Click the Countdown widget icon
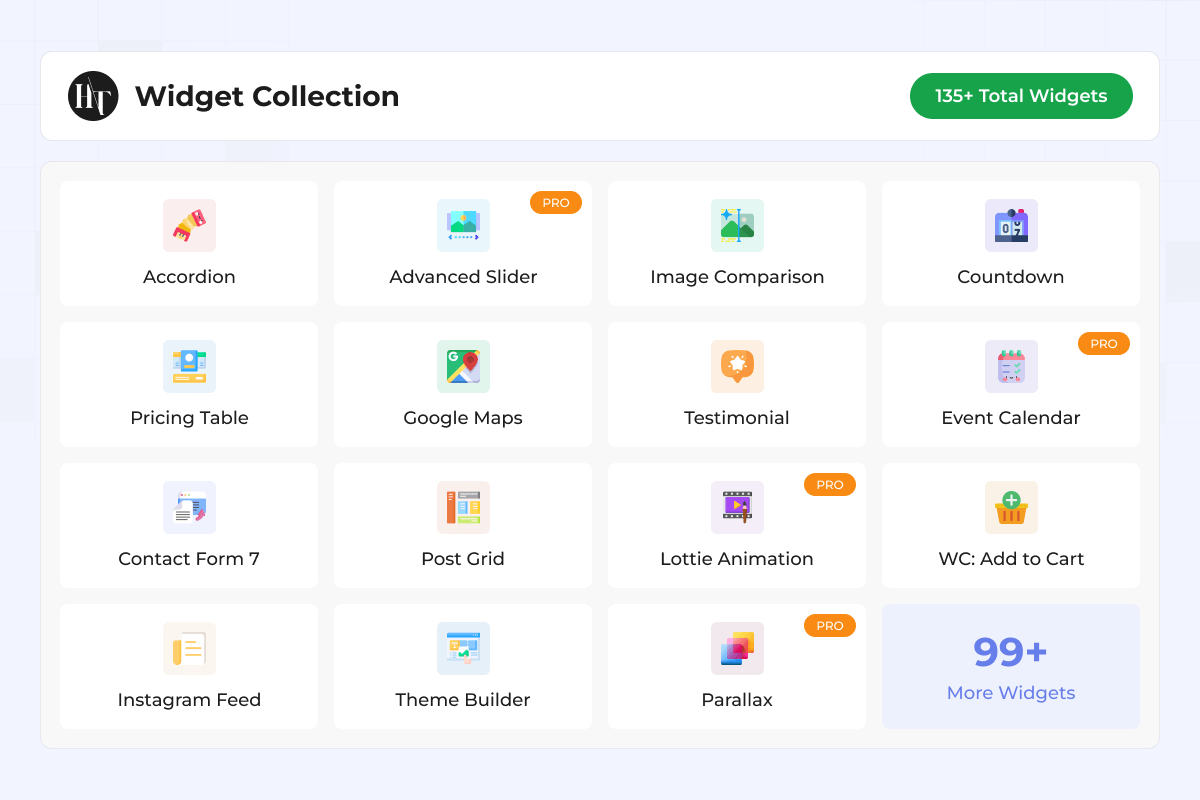Image resolution: width=1200 pixels, height=800 pixels. tap(1011, 225)
